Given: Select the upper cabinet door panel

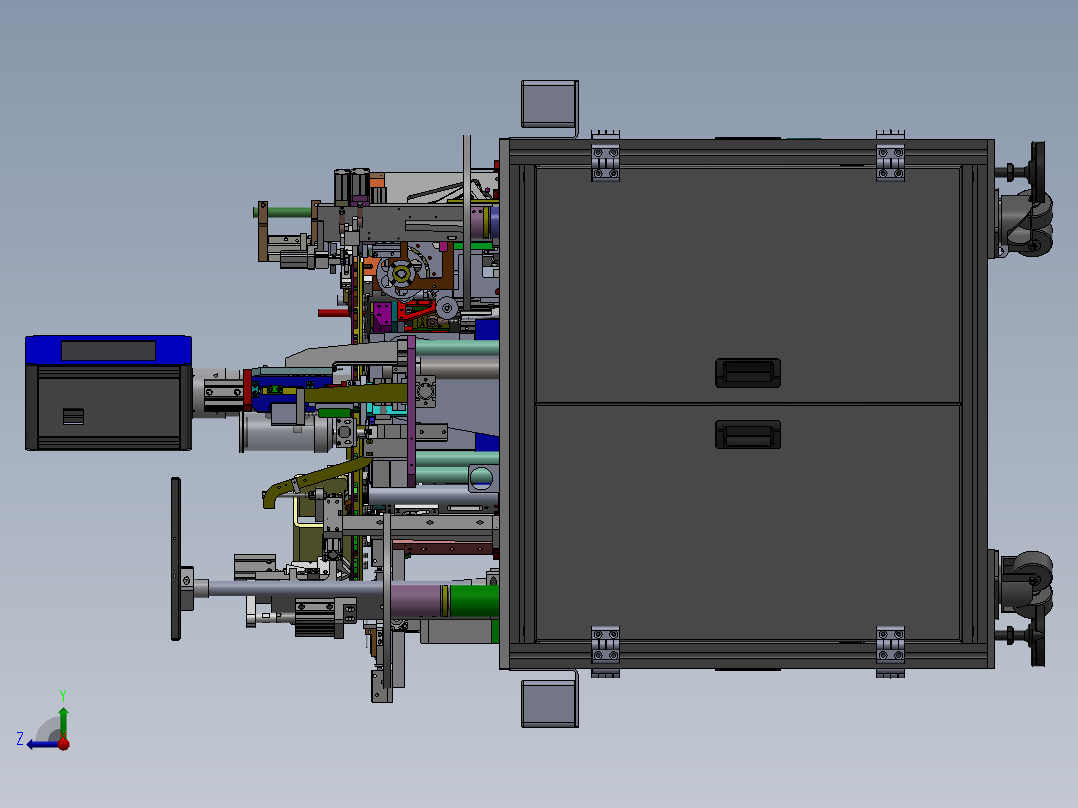Looking at the screenshot, I should tap(747, 285).
